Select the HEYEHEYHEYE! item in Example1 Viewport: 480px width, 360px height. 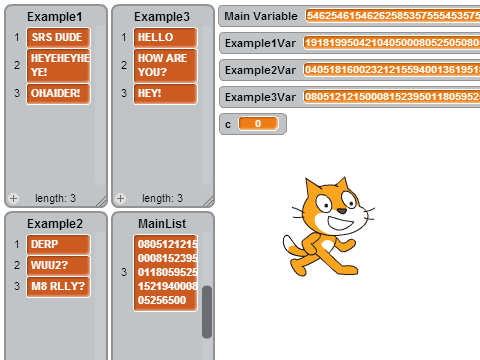tap(58, 65)
